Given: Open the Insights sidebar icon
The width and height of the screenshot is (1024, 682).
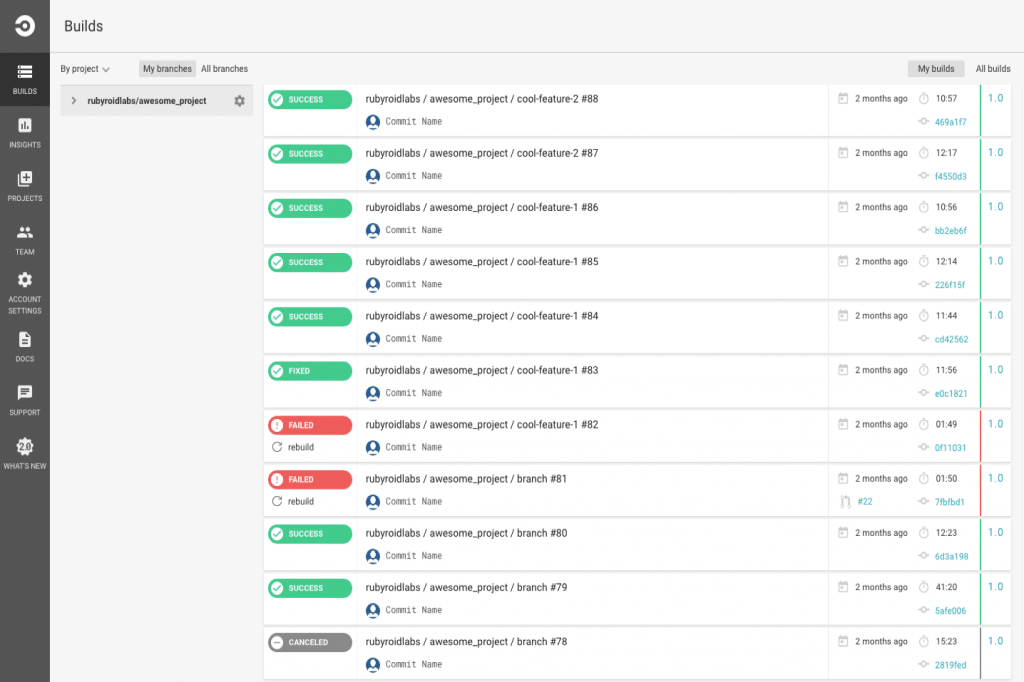Looking at the screenshot, I should tap(25, 132).
